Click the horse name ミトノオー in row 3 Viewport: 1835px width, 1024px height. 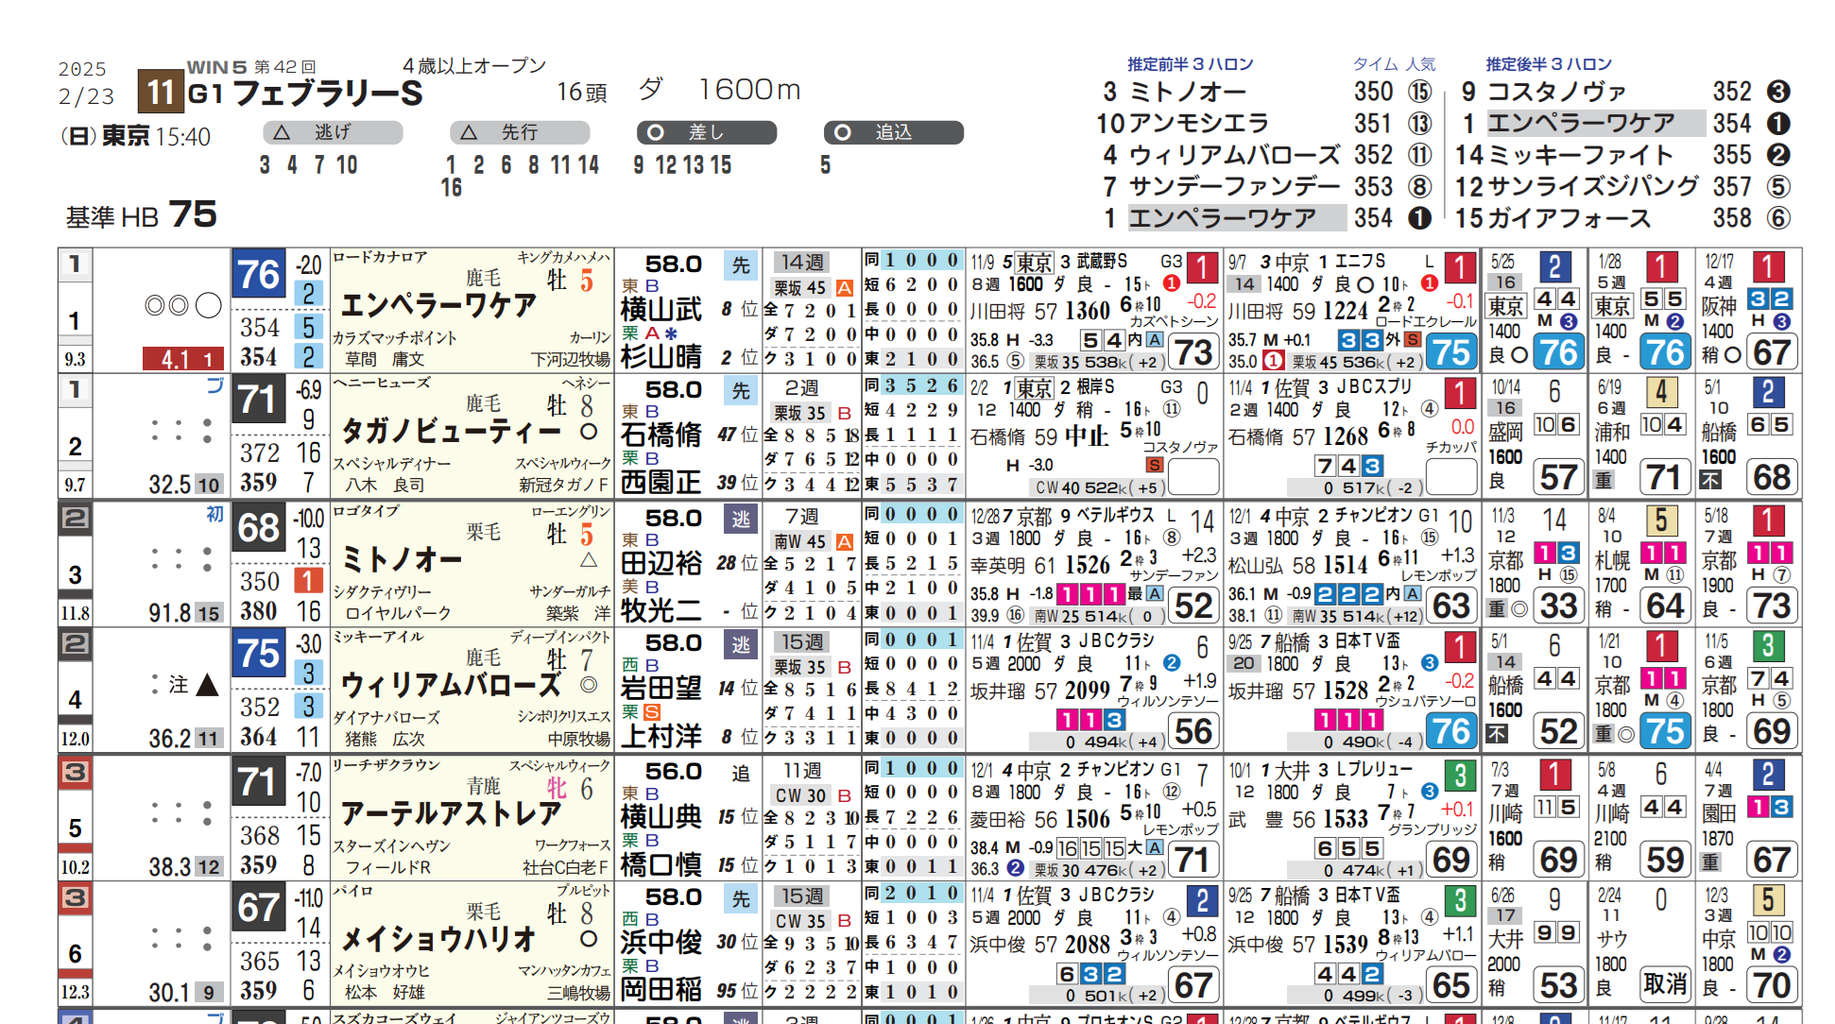[402, 559]
